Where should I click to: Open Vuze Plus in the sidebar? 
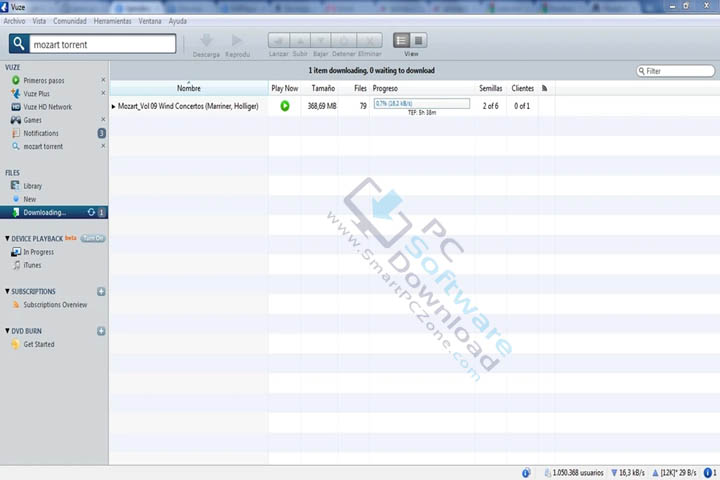(x=37, y=94)
